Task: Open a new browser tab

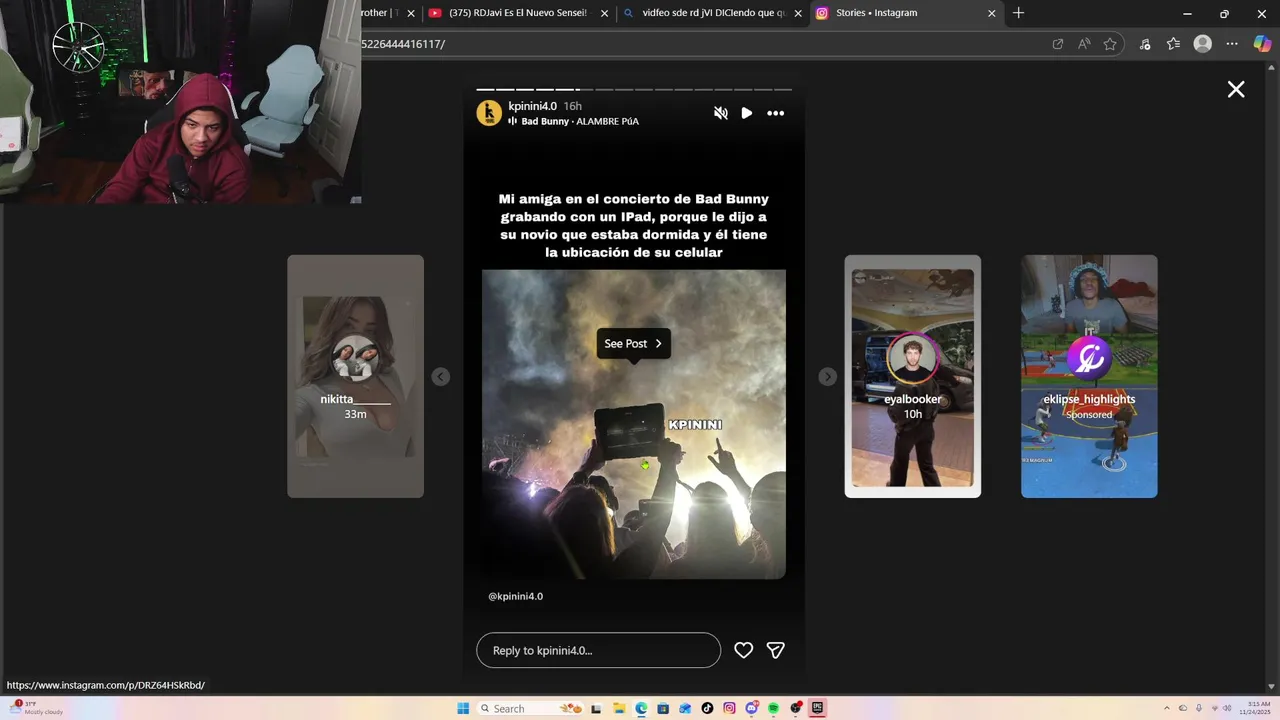Action: pyautogui.click(x=1018, y=13)
